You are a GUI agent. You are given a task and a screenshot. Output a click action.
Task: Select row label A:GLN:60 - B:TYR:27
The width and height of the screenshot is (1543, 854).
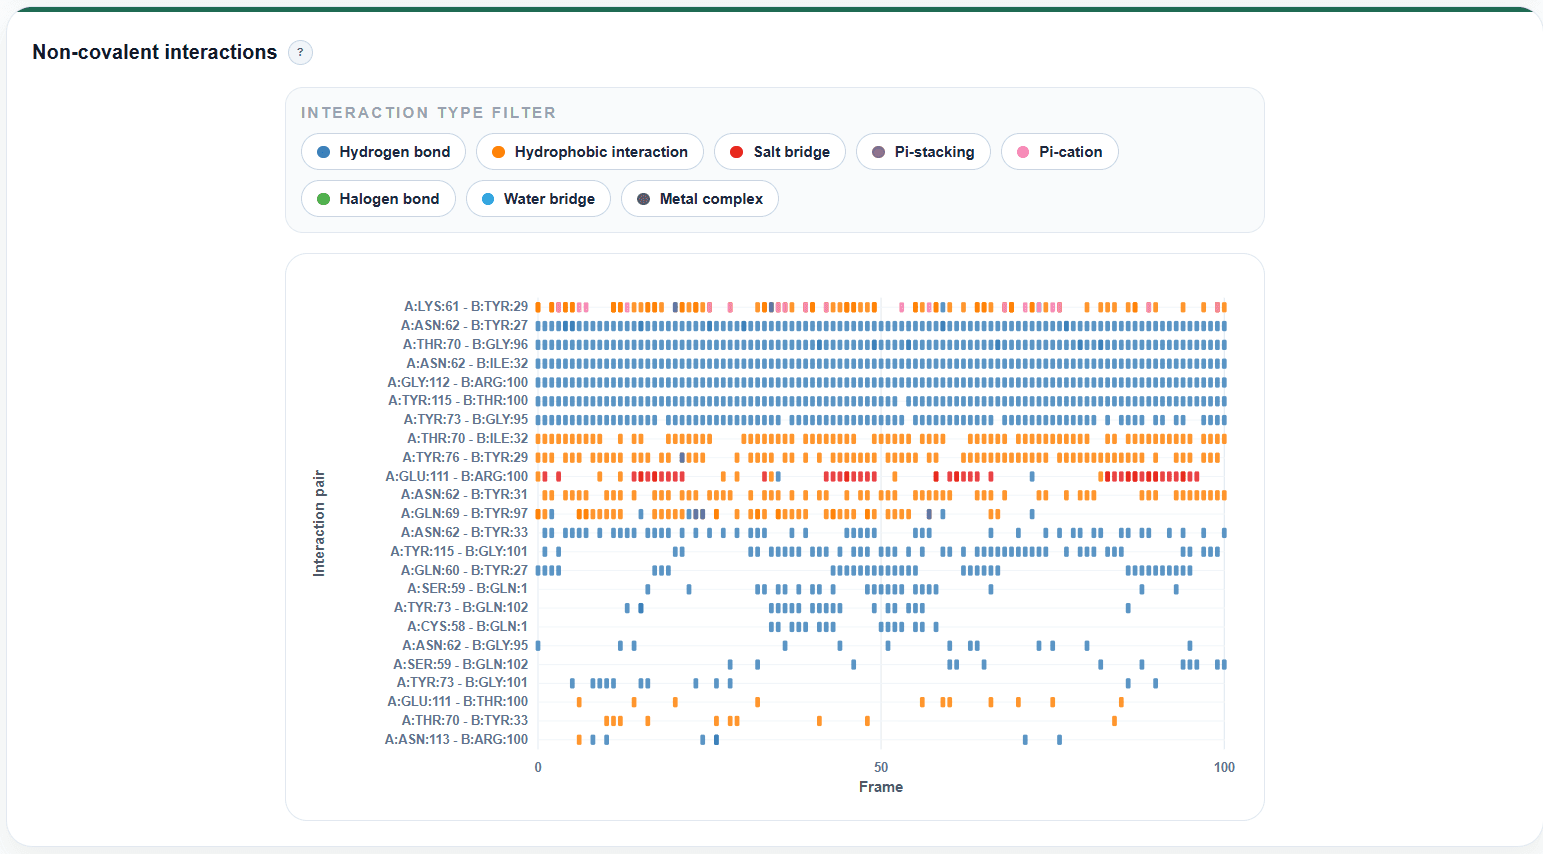coord(464,571)
